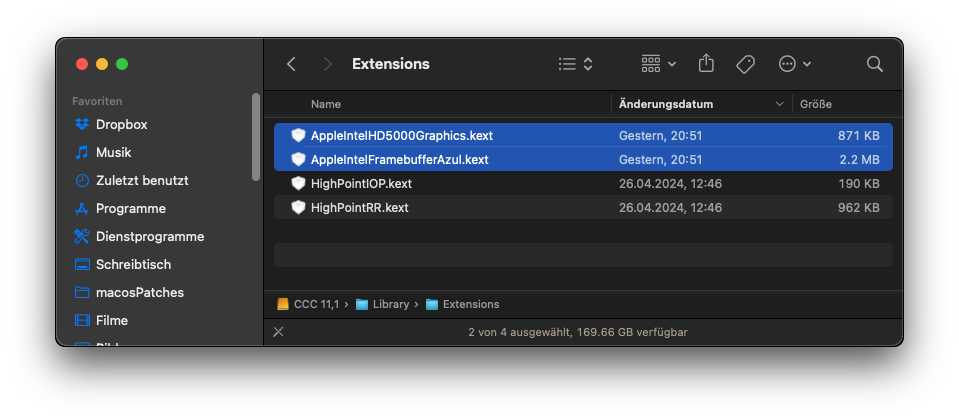This screenshot has width=959, height=420.
Task: Click the back navigation arrow
Action: (x=291, y=64)
